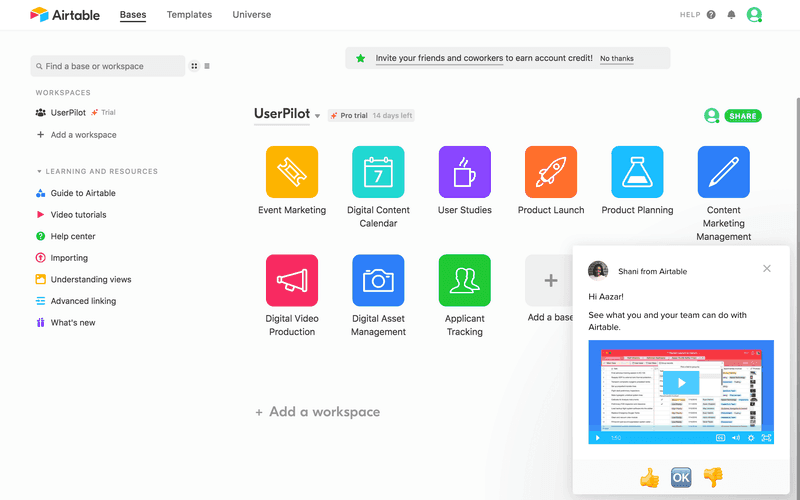Viewport: 800px width, 500px height.
Task: Open the Content Marketing Management pencil base
Action: click(x=723, y=172)
